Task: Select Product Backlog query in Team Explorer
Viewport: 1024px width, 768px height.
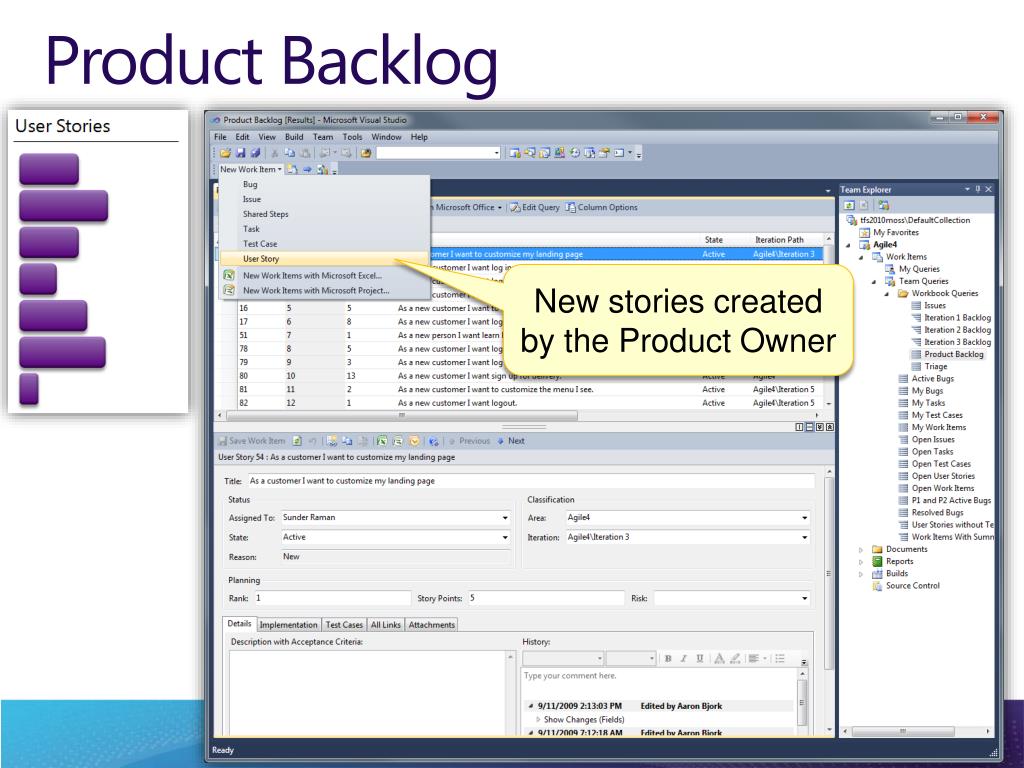Action: (x=953, y=354)
